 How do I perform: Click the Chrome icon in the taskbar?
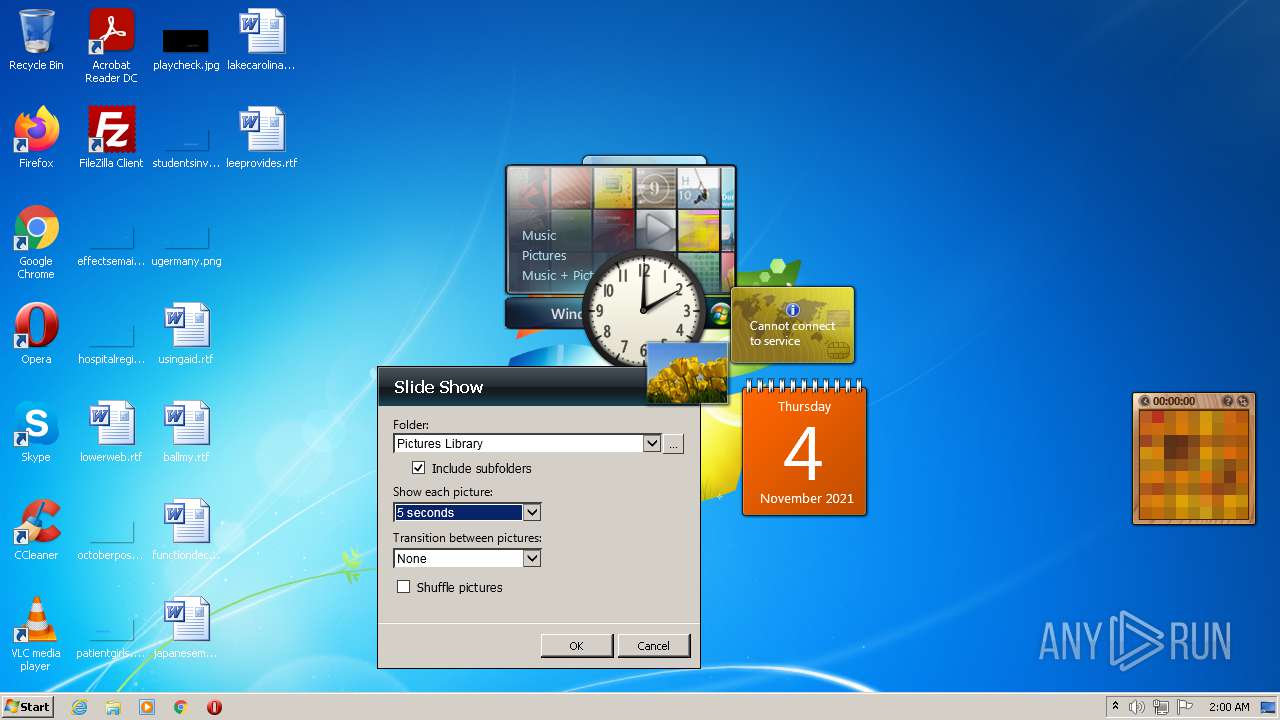click(x=181, y=707)
